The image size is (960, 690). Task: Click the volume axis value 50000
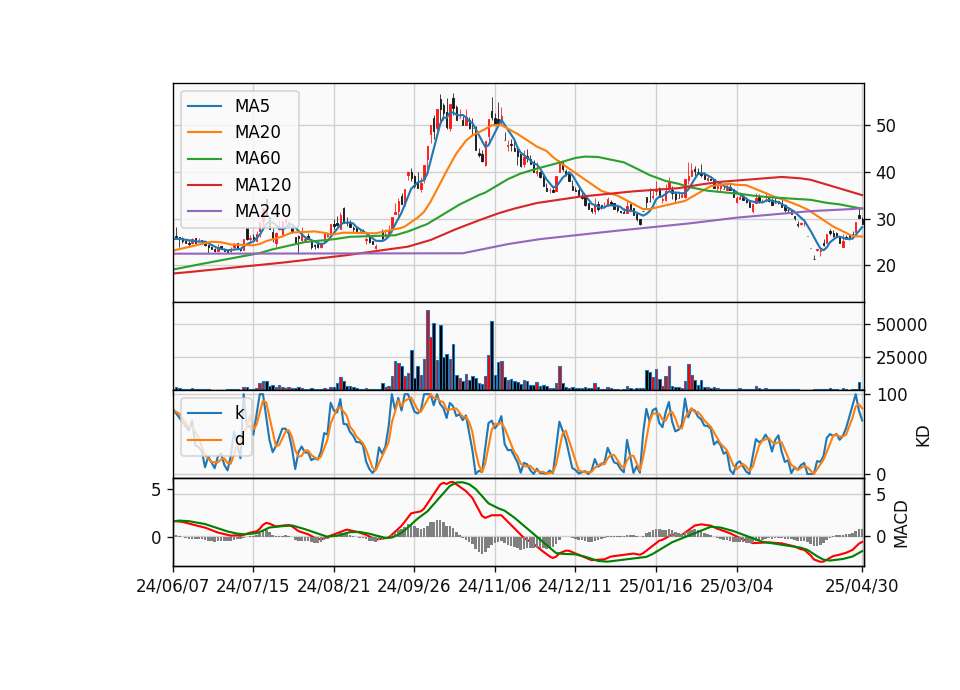point(901,325)
